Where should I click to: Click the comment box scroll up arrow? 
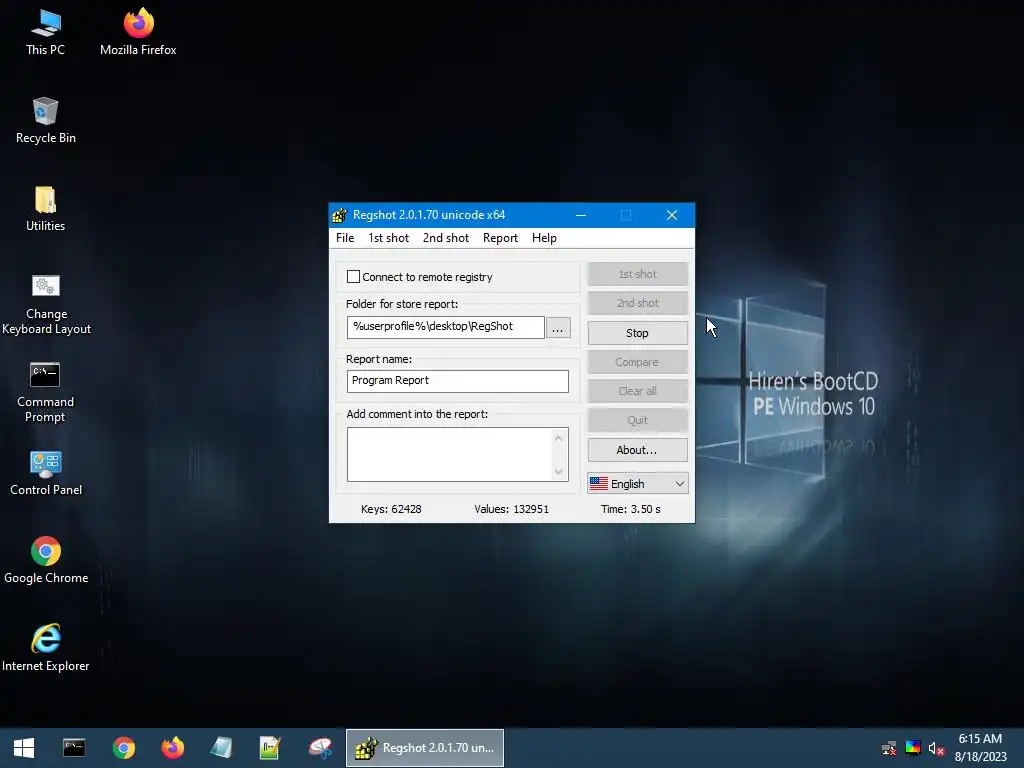[x=558, y=438]
